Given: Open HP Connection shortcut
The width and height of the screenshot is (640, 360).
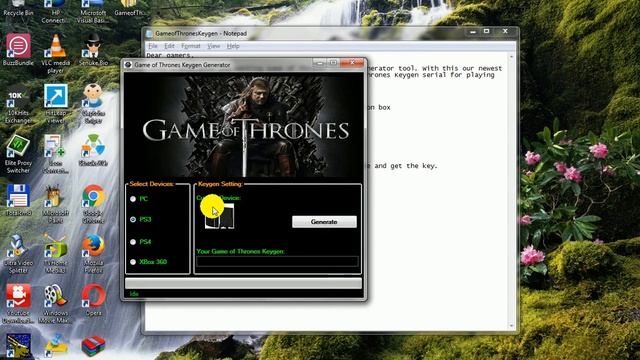Looking at the screenshot, I should pyautogui.click(x=56, y=11).
